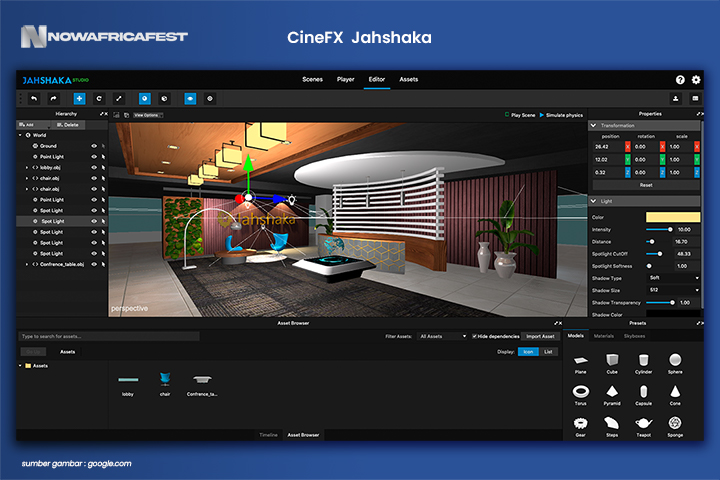Click the Redo arrow in the toolbar
720x480 pixels.
pyautogui.click(x=54, y=98)
